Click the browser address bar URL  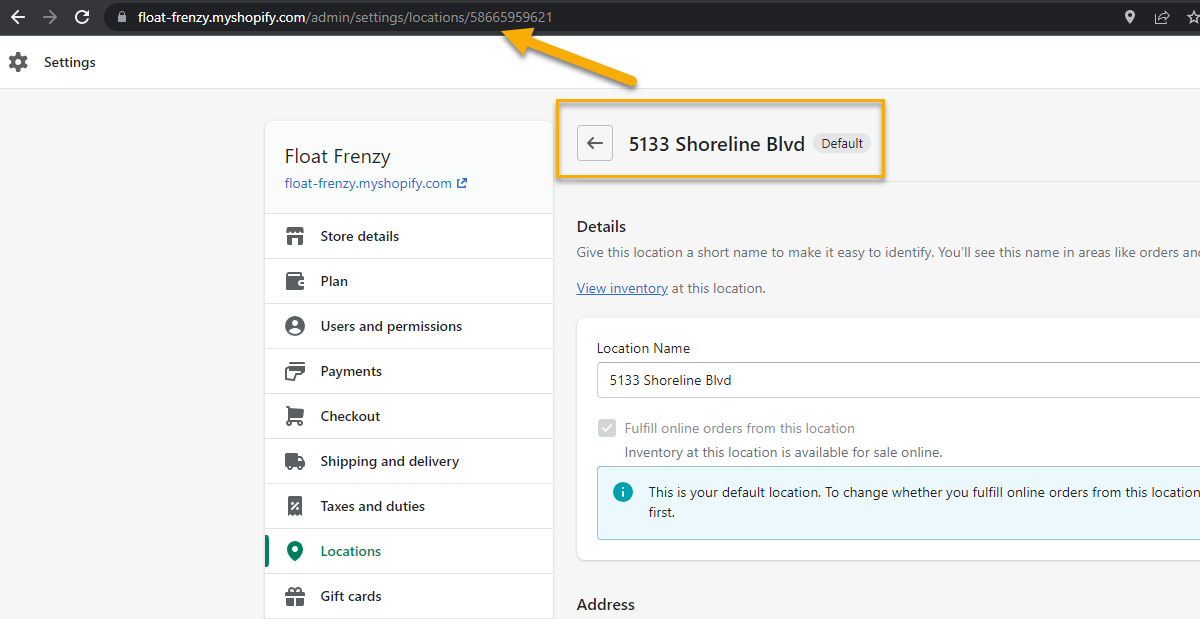345,17
